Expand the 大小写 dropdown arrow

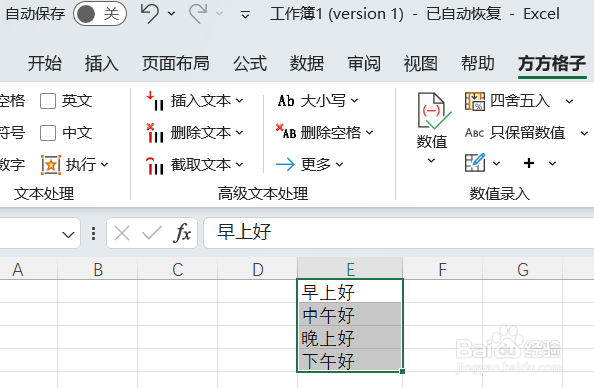(354, 101)
